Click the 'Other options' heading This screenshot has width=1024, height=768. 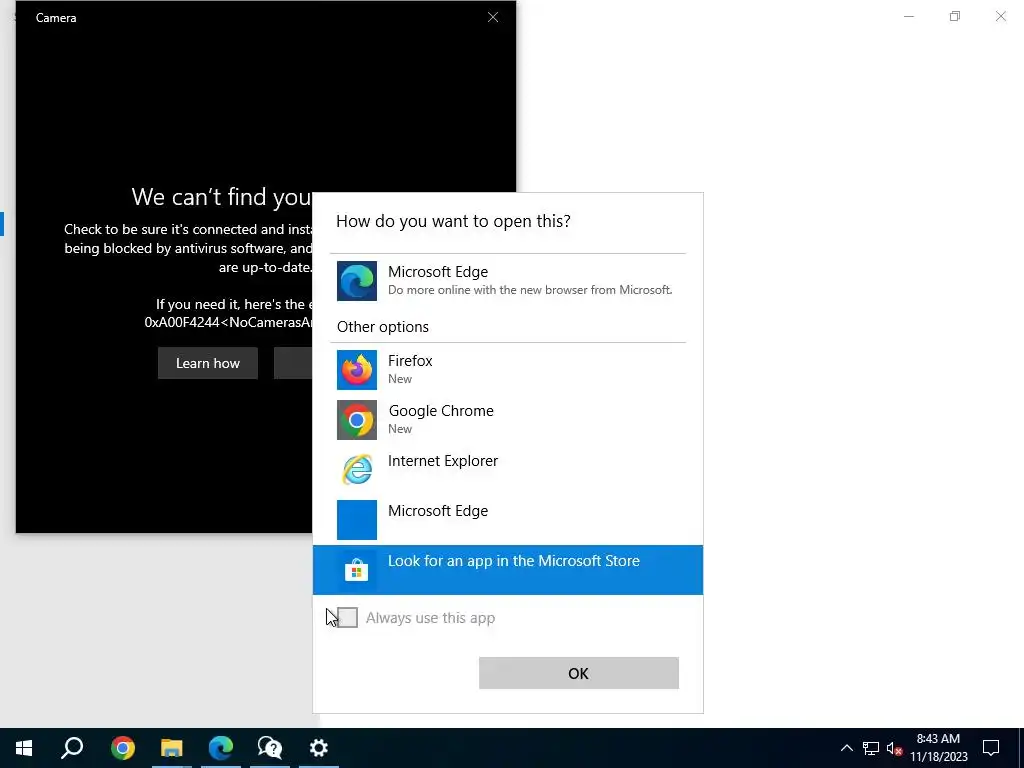(x=383, y=327)
